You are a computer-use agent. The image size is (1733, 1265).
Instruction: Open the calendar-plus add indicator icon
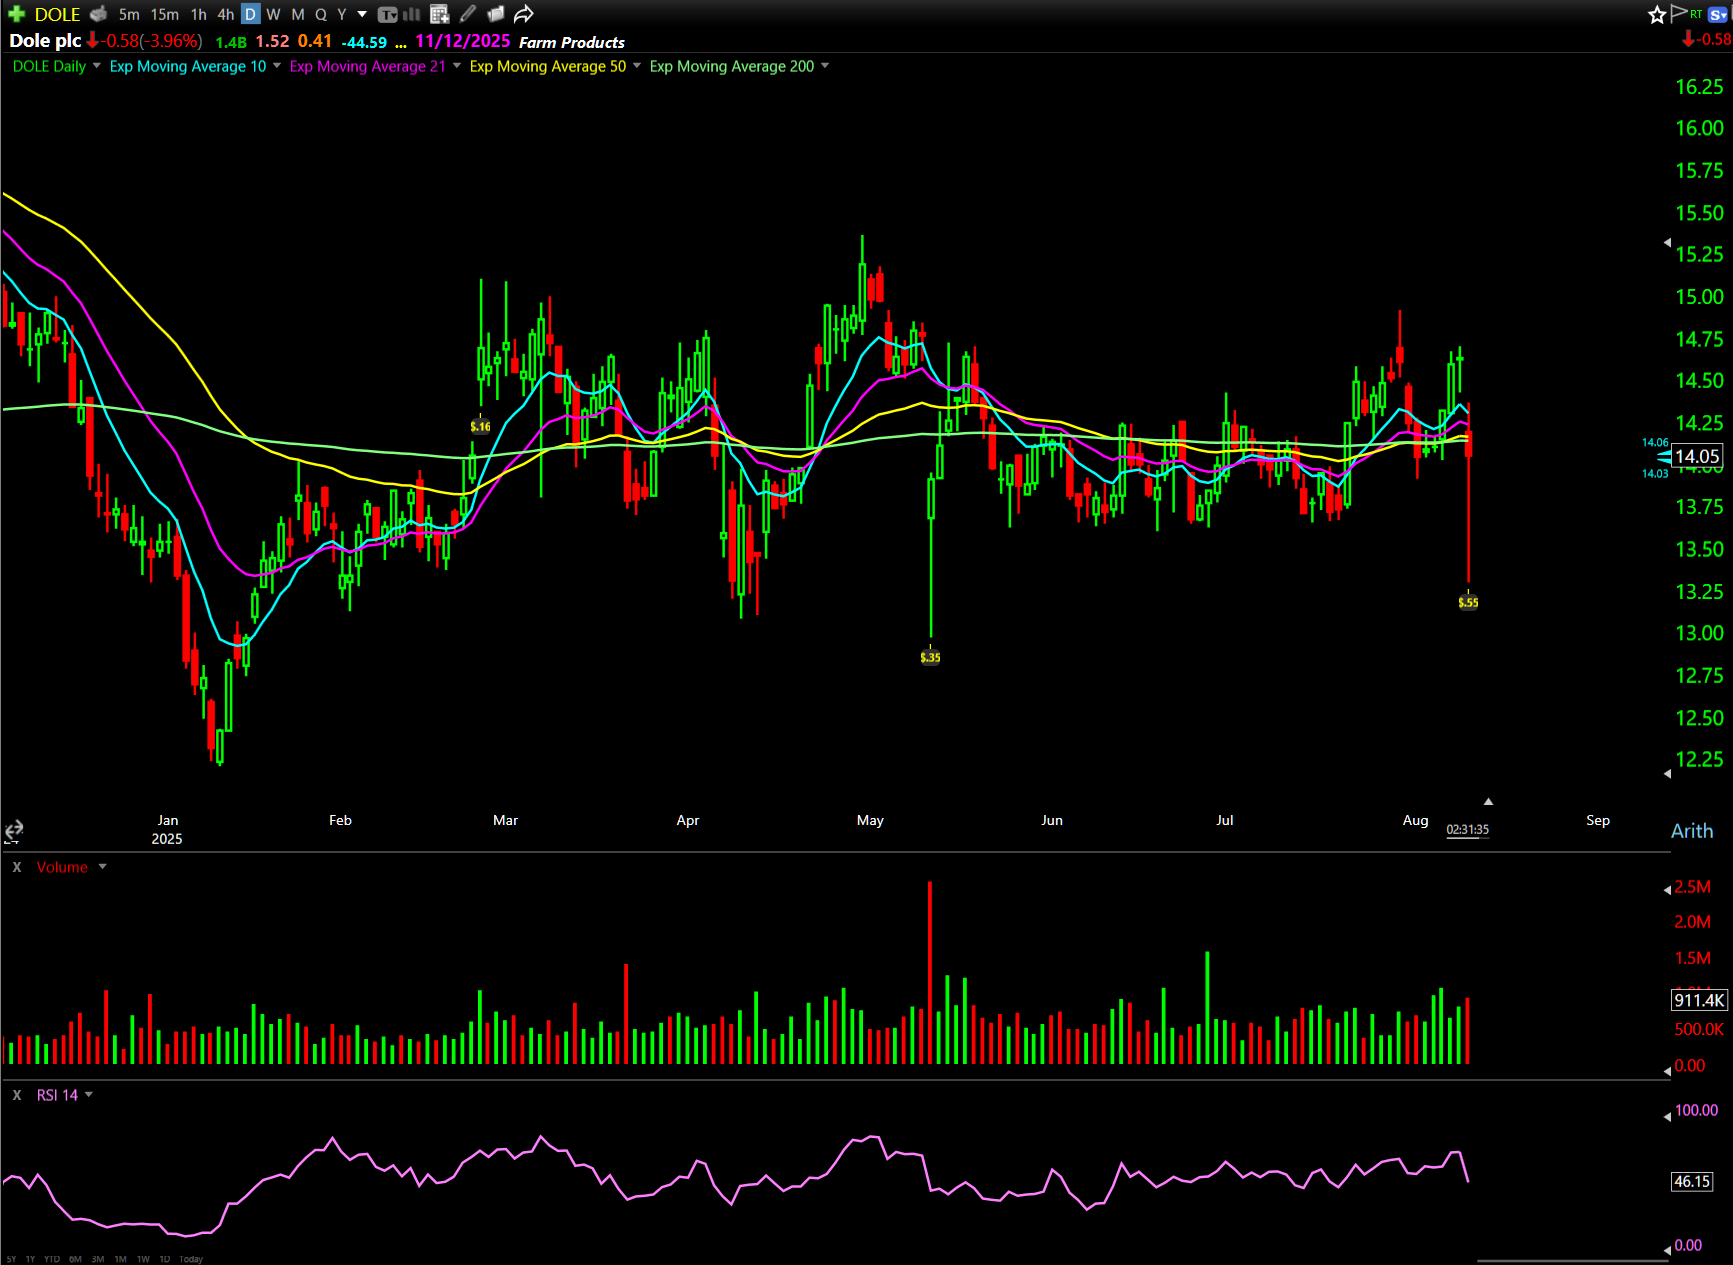pos(439,14)
